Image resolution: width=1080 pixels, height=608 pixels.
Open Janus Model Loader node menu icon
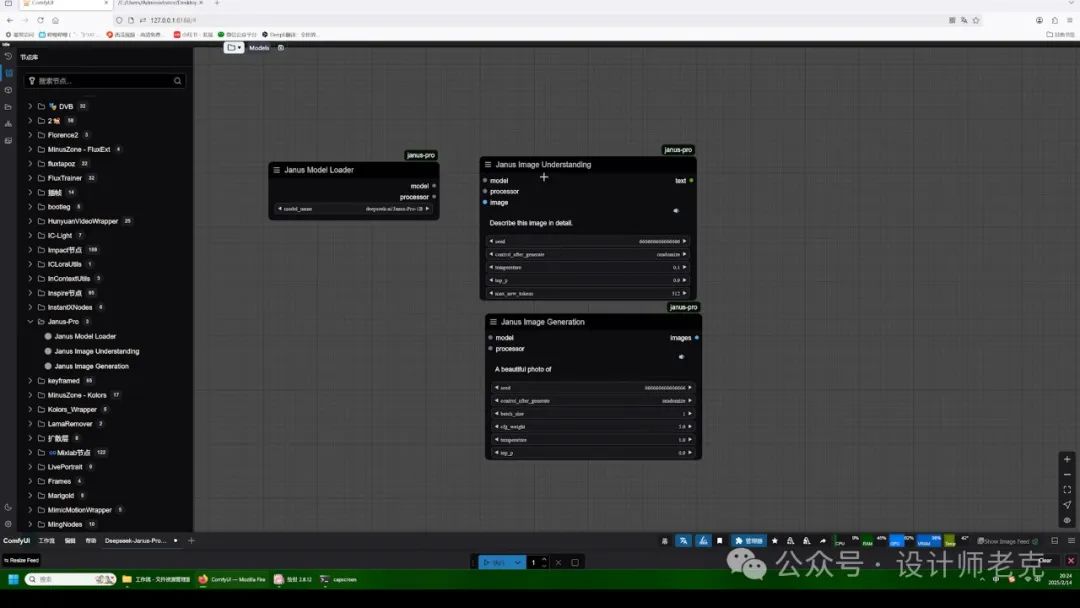click(277, 169)
